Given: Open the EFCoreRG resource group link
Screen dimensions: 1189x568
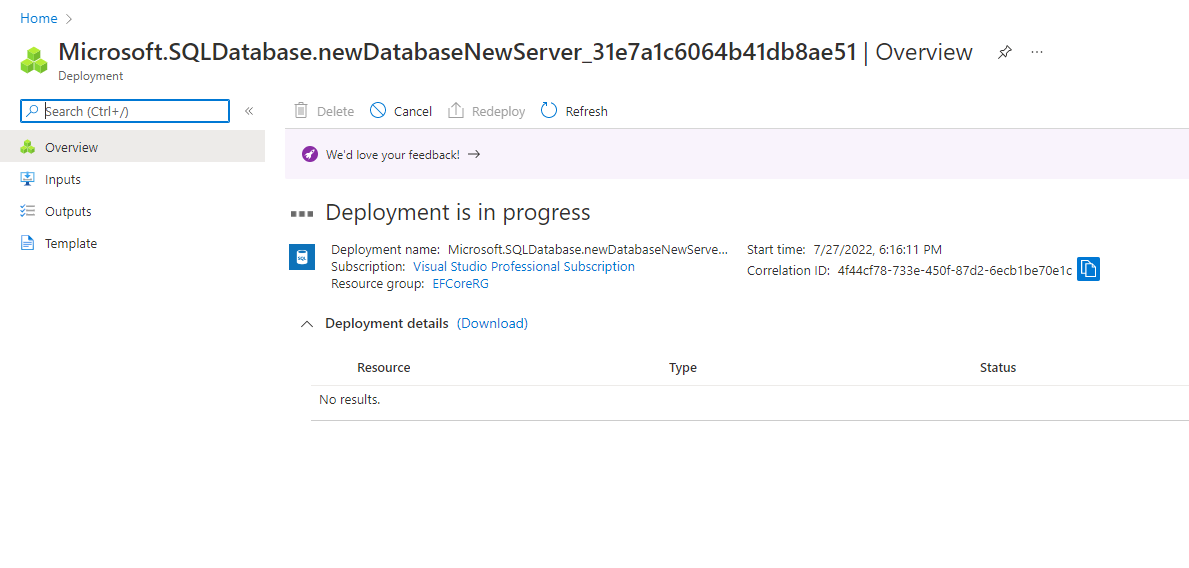Looking at the screenshot, I should coord(460,284).
